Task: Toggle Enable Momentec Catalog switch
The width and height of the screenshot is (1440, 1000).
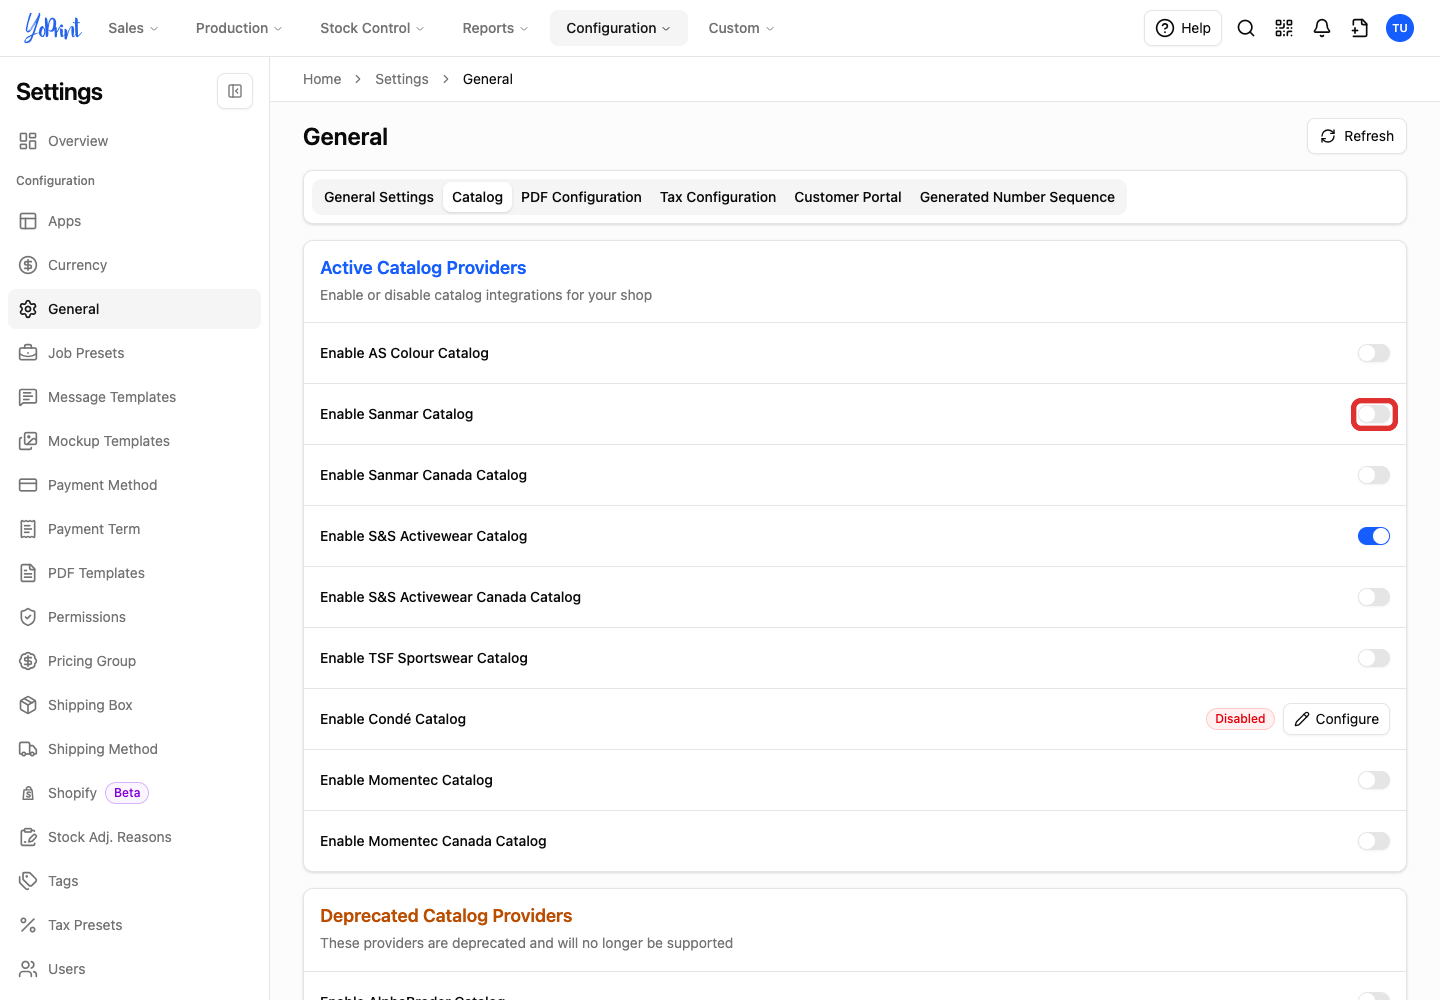Action: (1374, 780)
